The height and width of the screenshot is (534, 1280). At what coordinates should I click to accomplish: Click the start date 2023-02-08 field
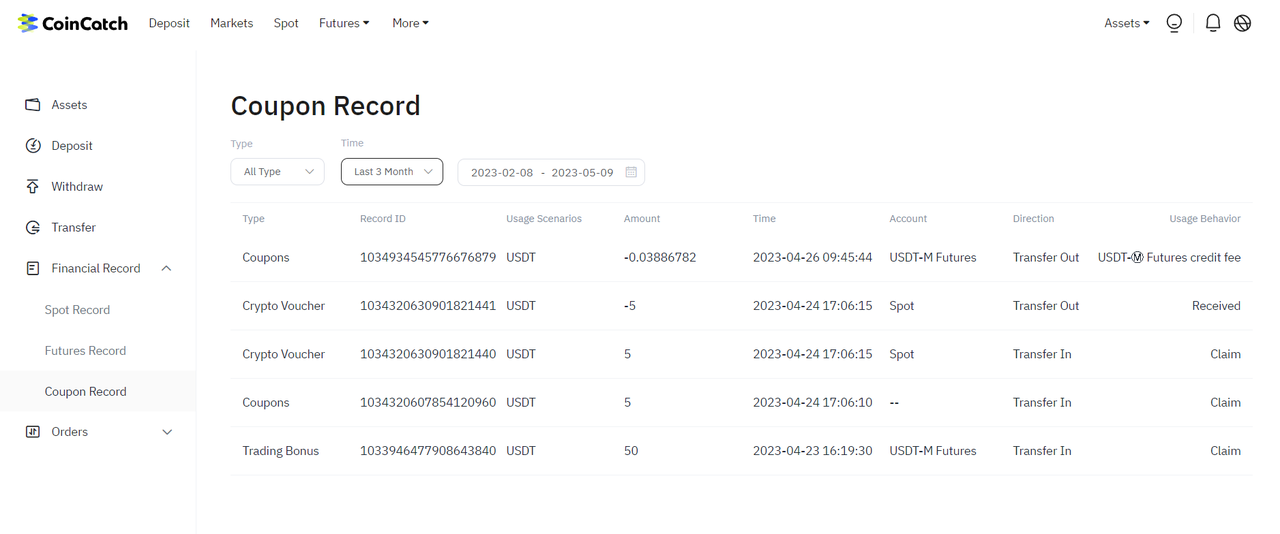(x=502, y=173)
